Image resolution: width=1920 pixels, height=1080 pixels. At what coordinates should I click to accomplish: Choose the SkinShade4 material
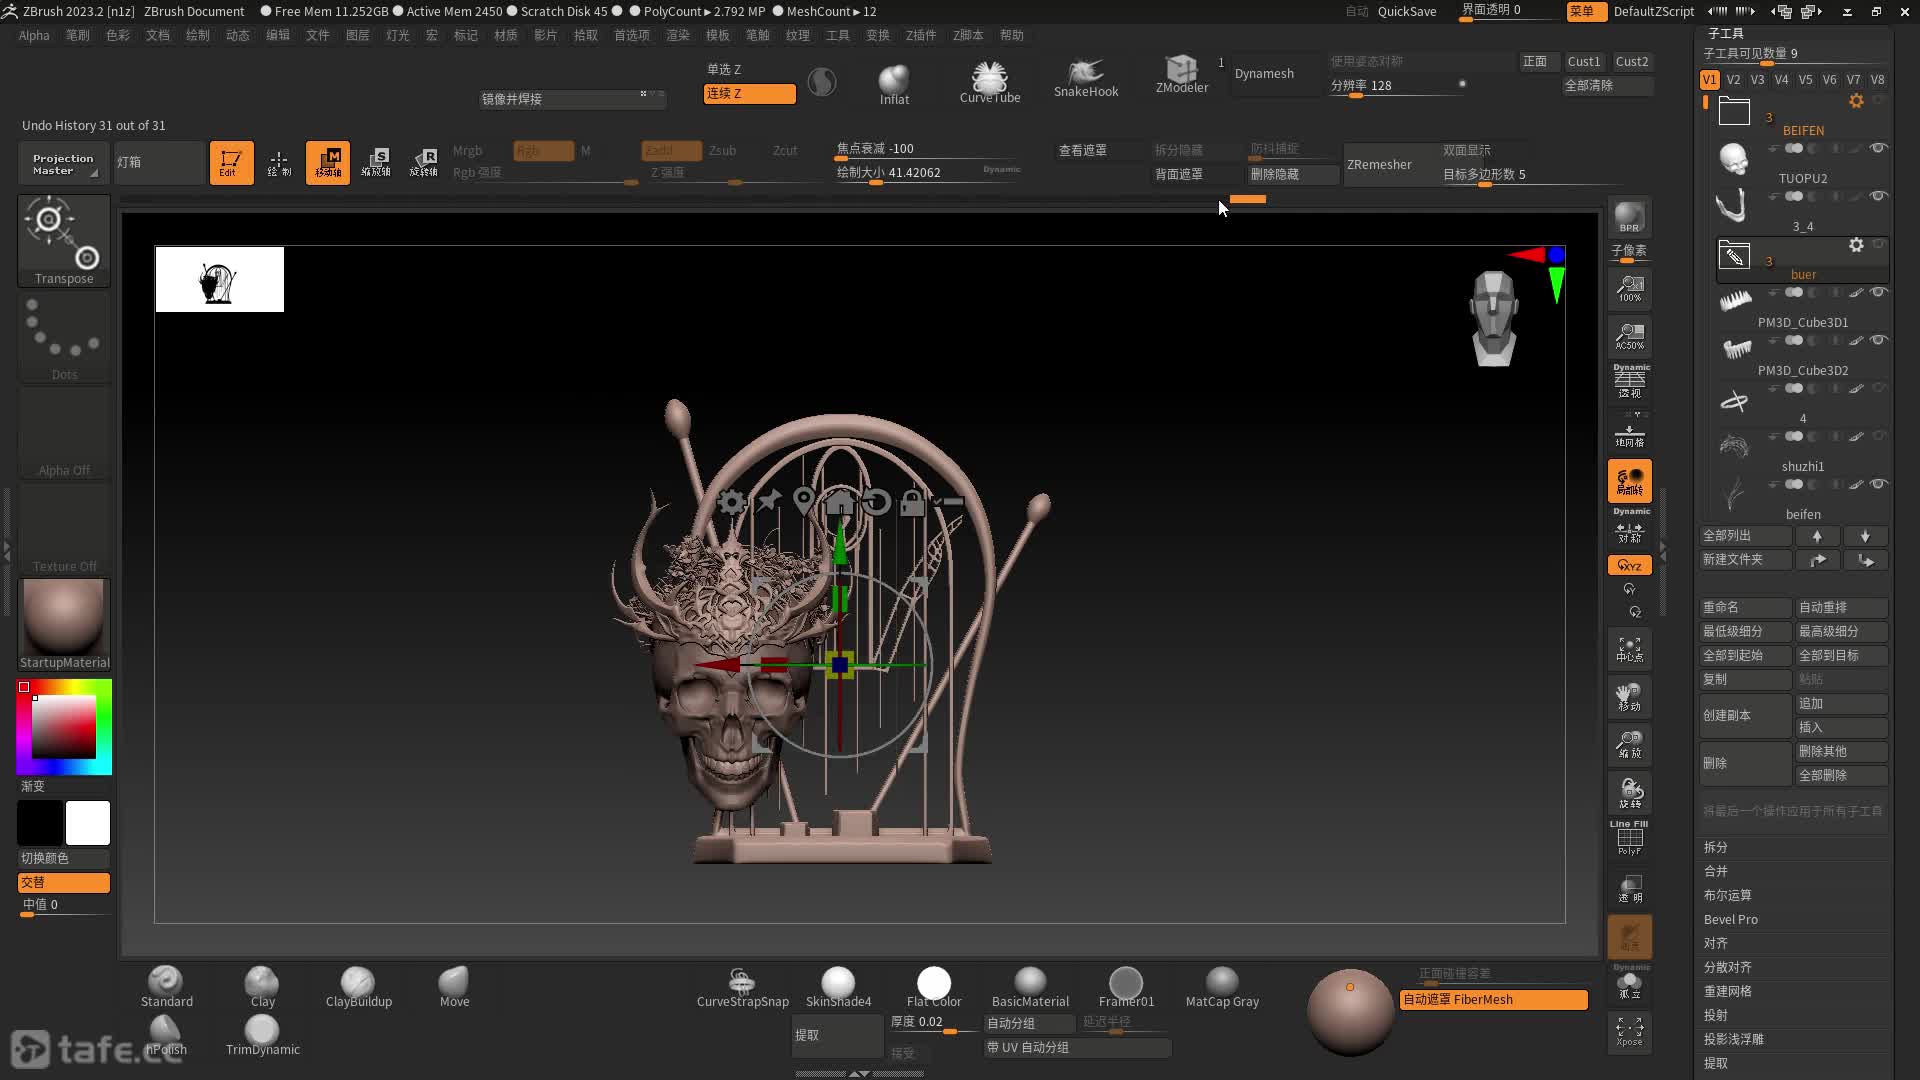coord(838,987)
